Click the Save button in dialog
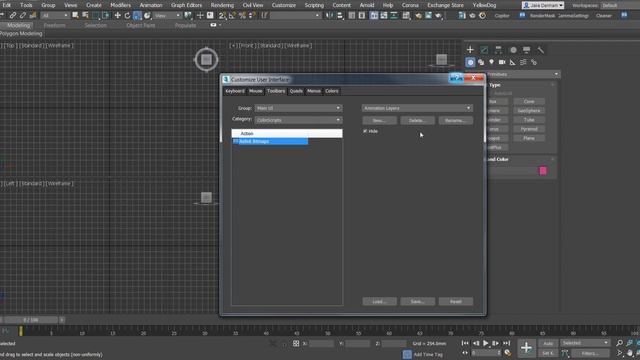The height and width of the screenshot is (360, 640). click(417, 302)
